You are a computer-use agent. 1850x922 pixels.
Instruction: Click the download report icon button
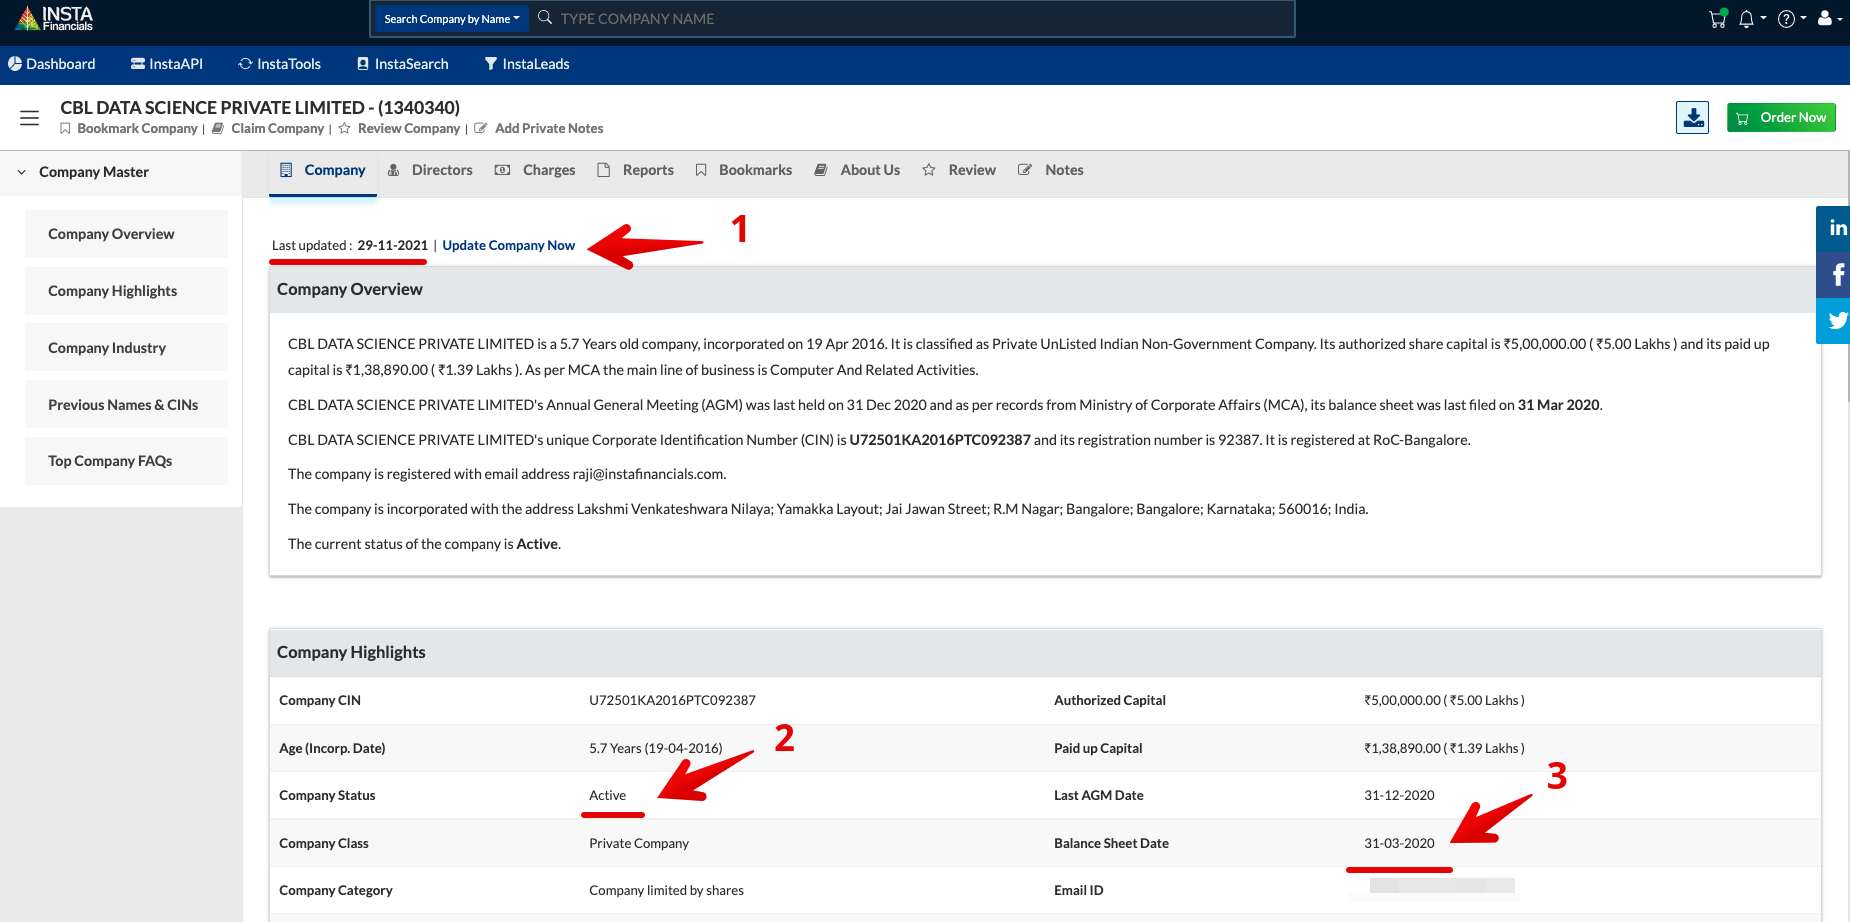[1693, 118]
